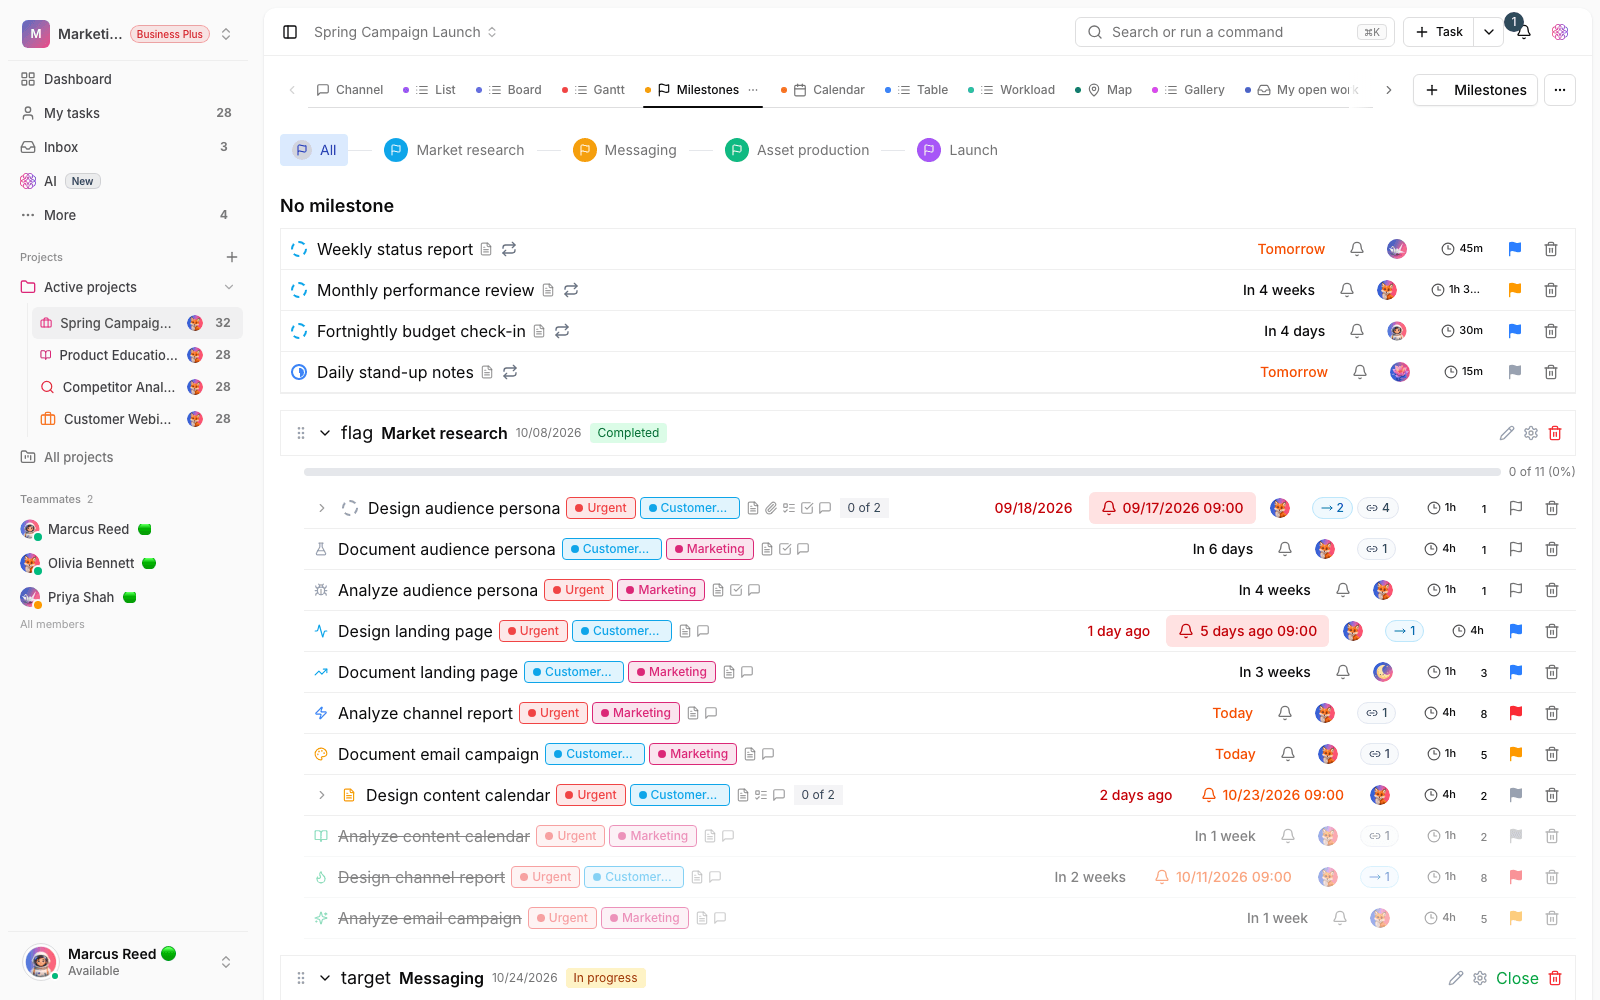The image size is (1600, 1000).
Task: Open attachment icon on Design audience persona
Action: coord(771,508)
